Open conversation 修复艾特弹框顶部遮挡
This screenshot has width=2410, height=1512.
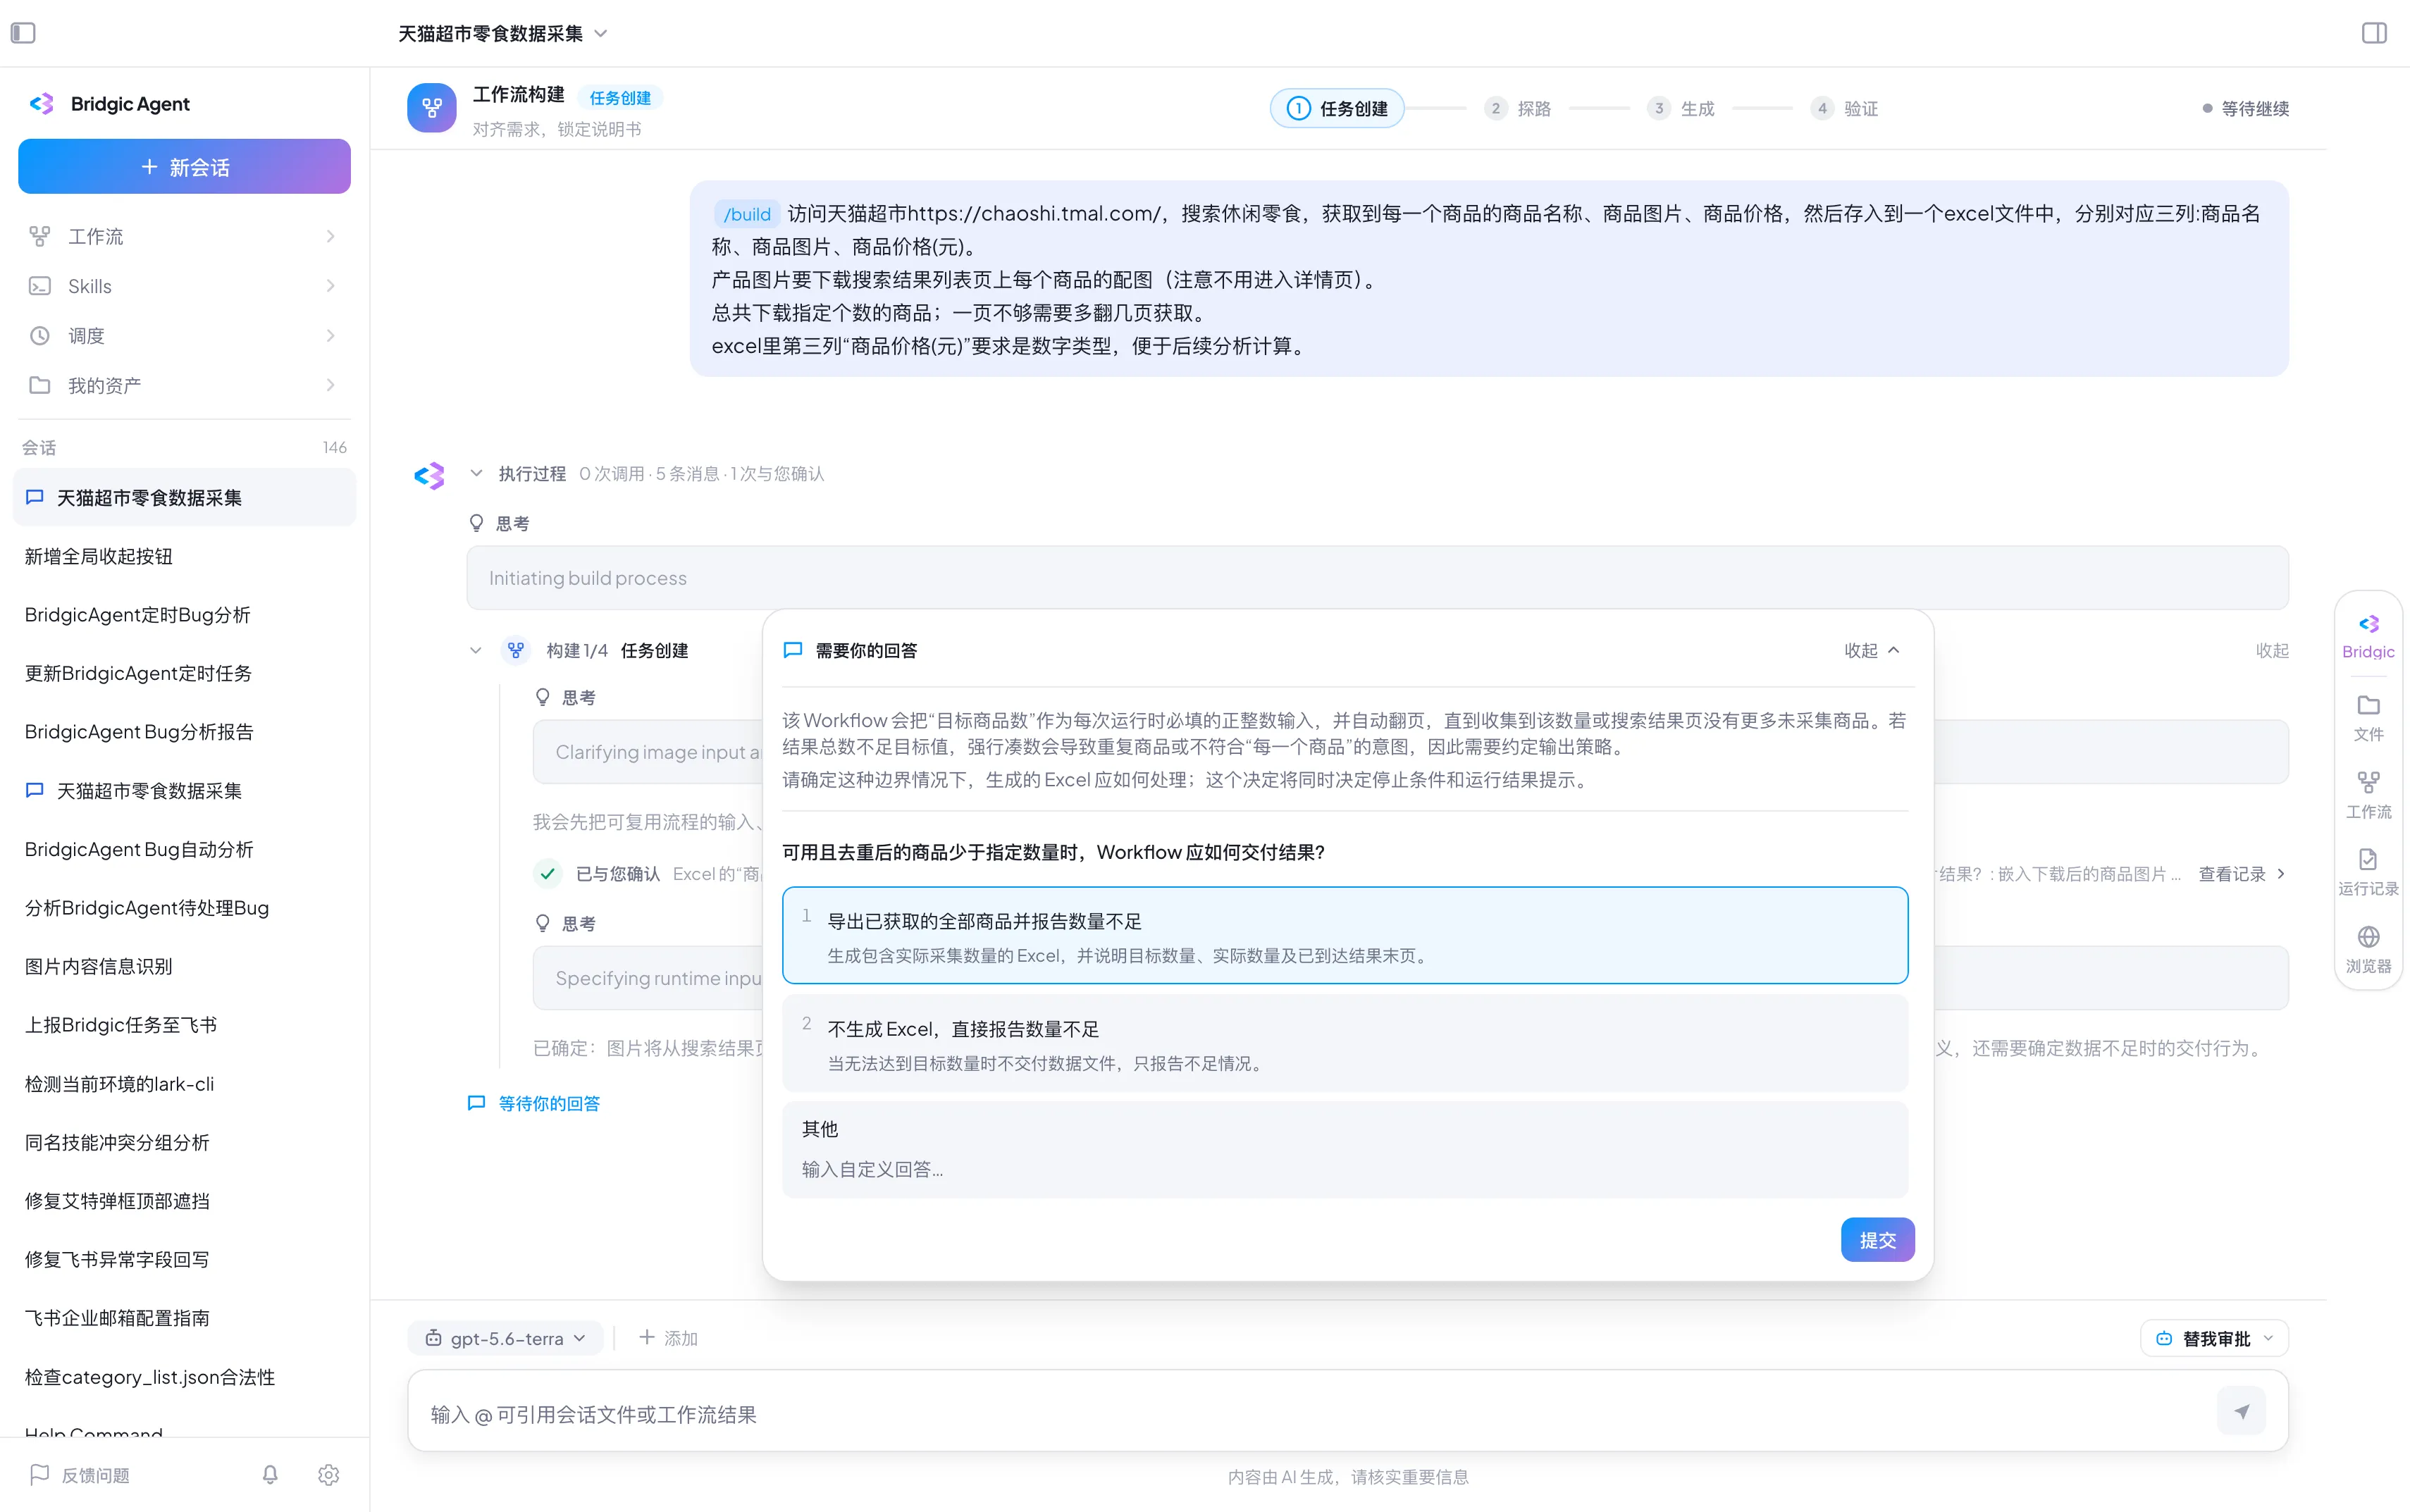point(184,1200)
